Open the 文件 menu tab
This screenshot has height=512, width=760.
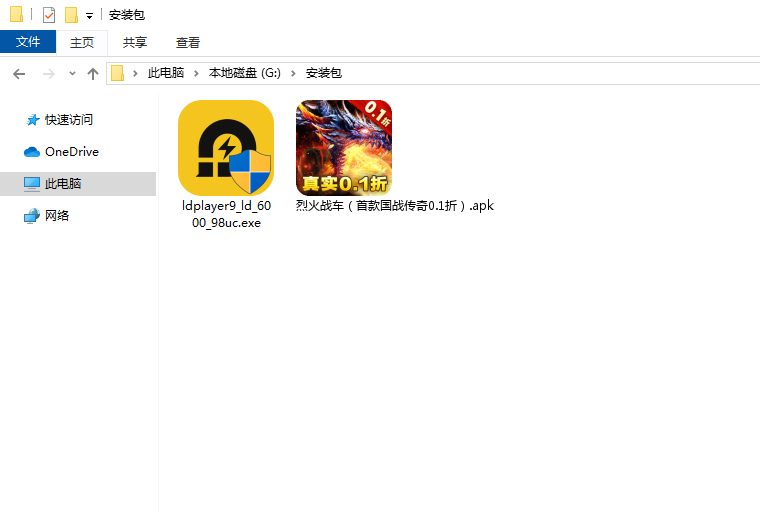click(28, 42)
